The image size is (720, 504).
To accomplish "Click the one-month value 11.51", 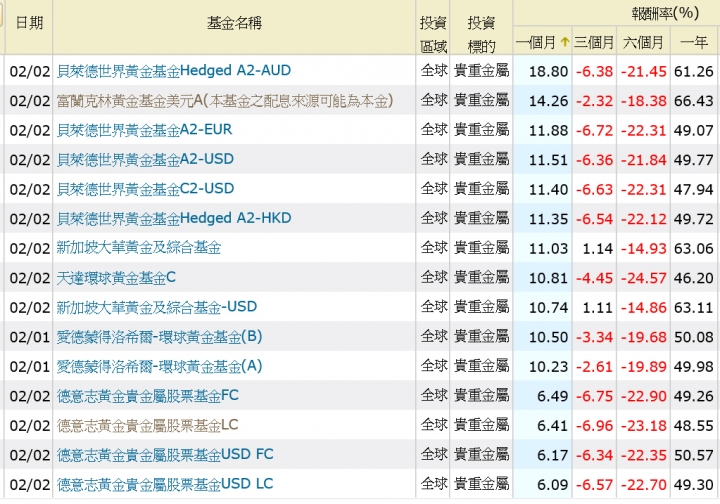I will tap(548, 160).
